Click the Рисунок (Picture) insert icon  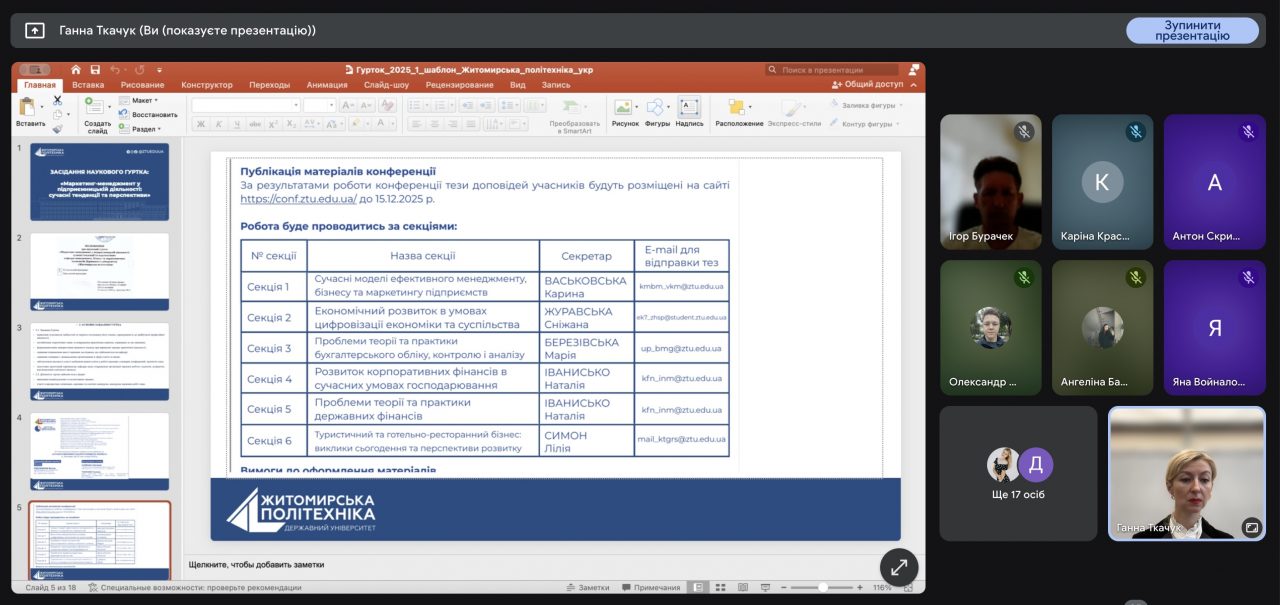click(624, 108)
